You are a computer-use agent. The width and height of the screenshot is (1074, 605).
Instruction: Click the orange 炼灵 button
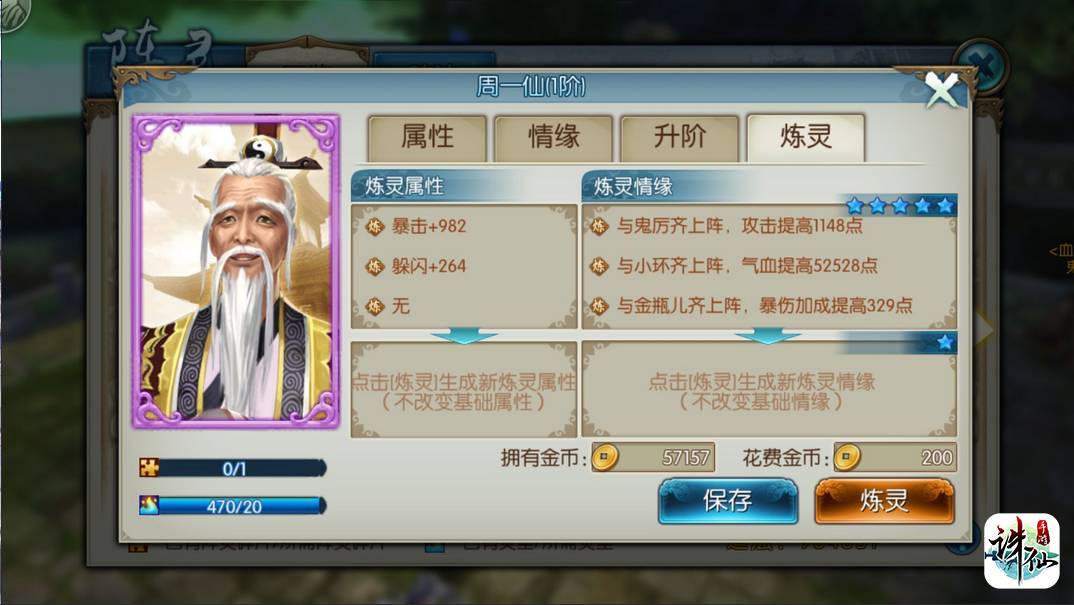tap(884, 501)
